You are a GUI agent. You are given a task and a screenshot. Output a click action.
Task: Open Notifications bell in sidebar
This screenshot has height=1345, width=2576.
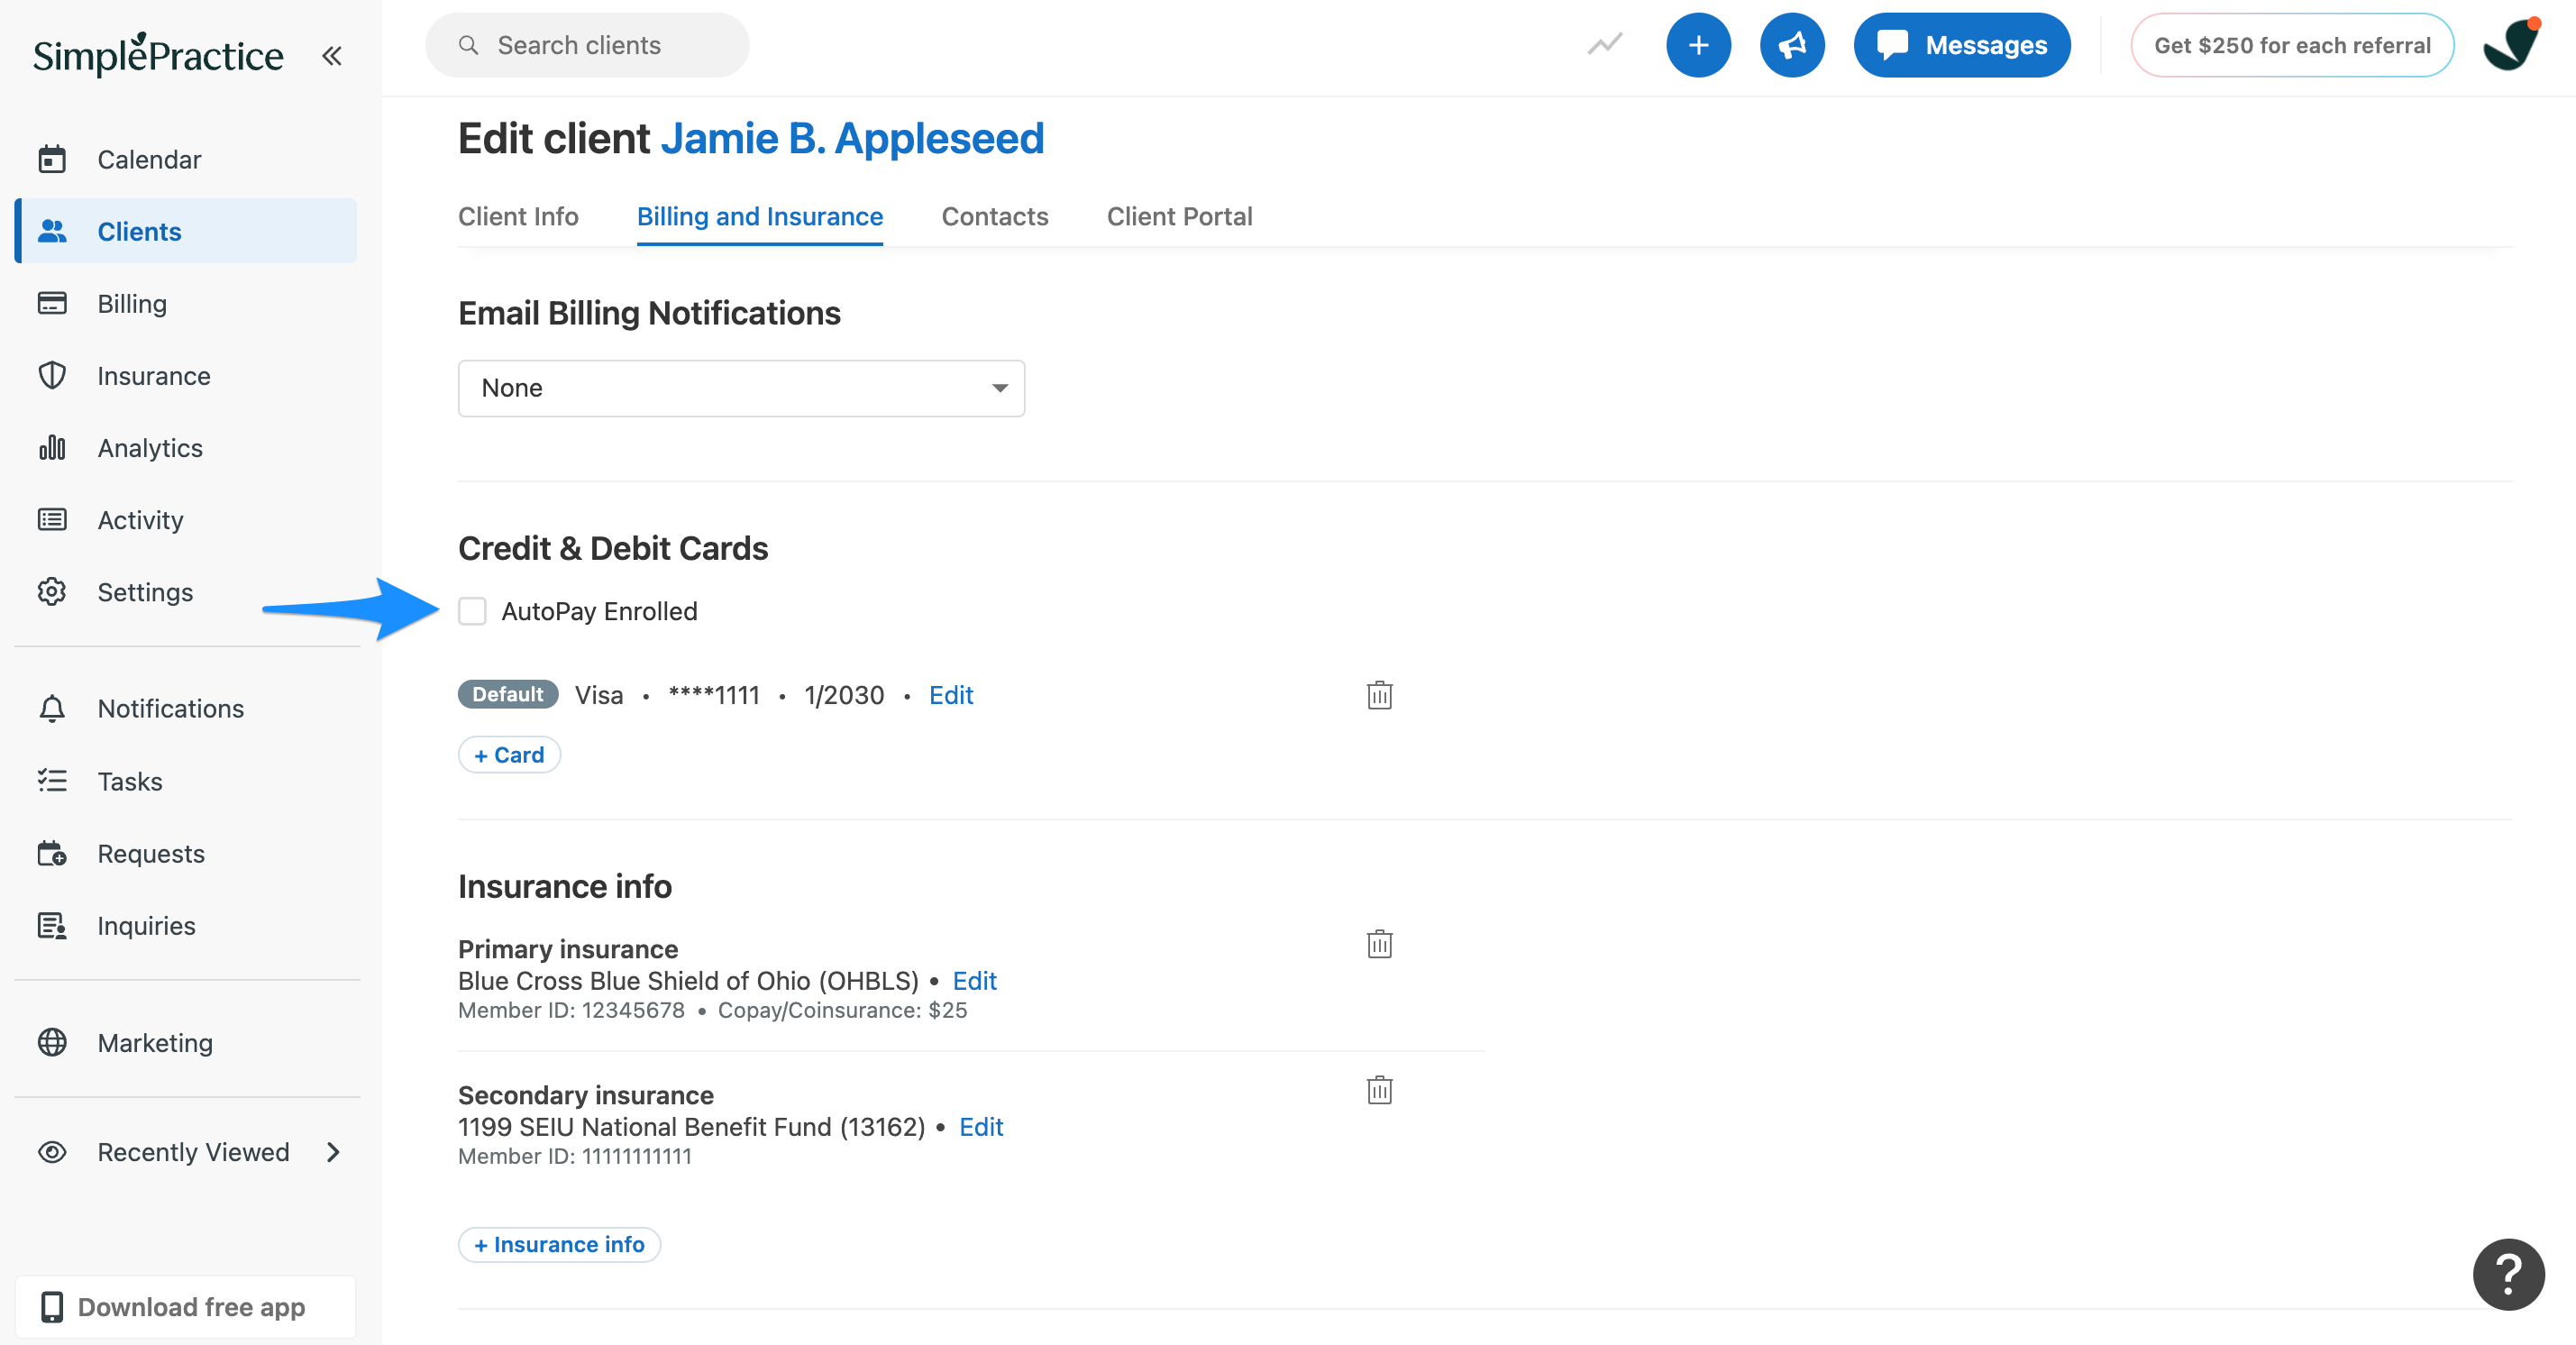[186, 708]
